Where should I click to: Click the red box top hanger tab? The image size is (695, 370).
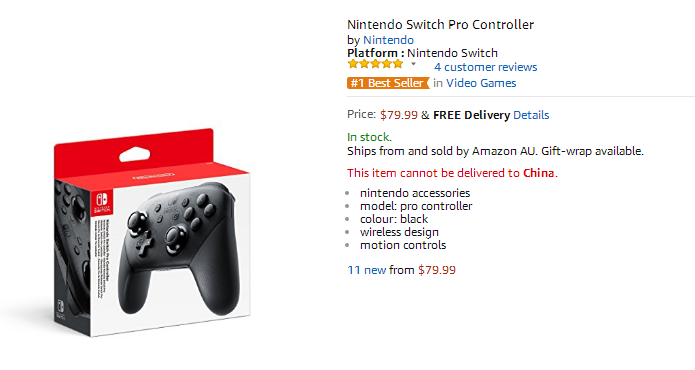click(x=133, y=154)
